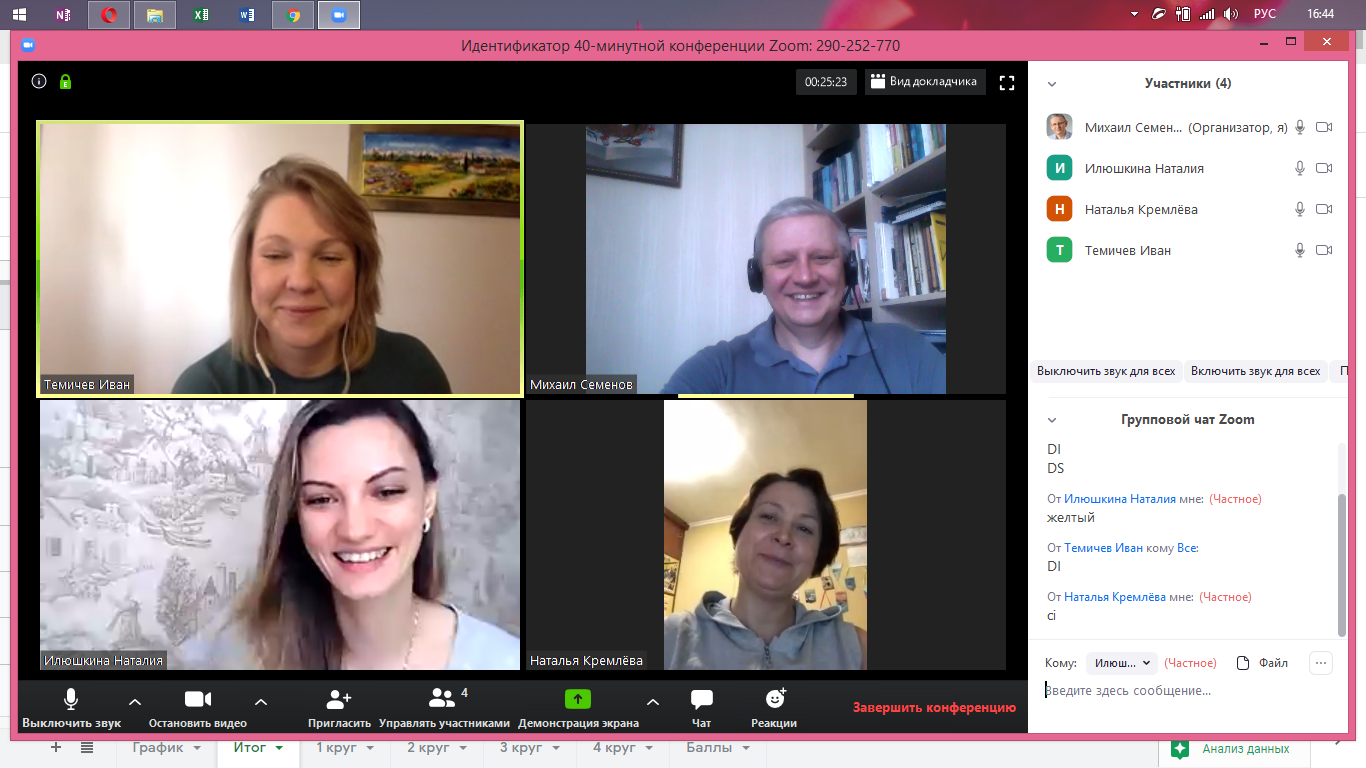1366x768 pixels.
Task: Click Пригласить to invite participants
Action: pyautogui.click(x=339, y=708)
